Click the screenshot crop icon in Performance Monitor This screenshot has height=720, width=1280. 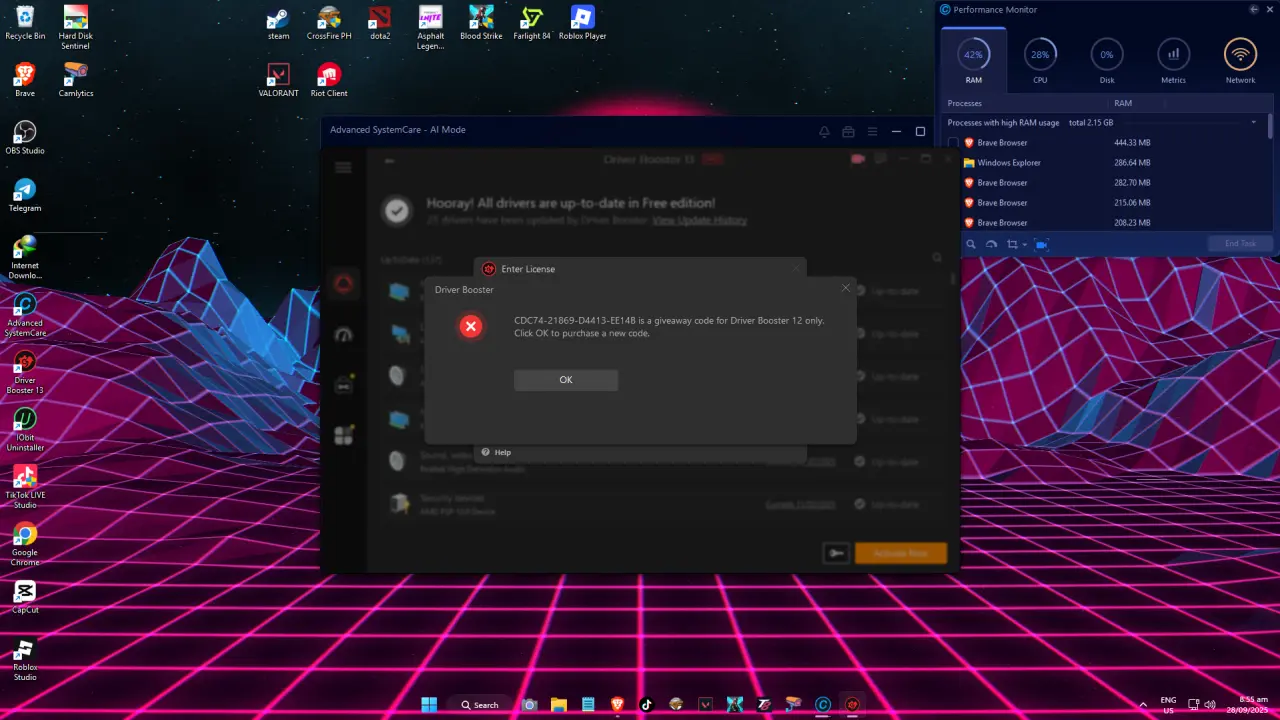tap(1012, 244)
